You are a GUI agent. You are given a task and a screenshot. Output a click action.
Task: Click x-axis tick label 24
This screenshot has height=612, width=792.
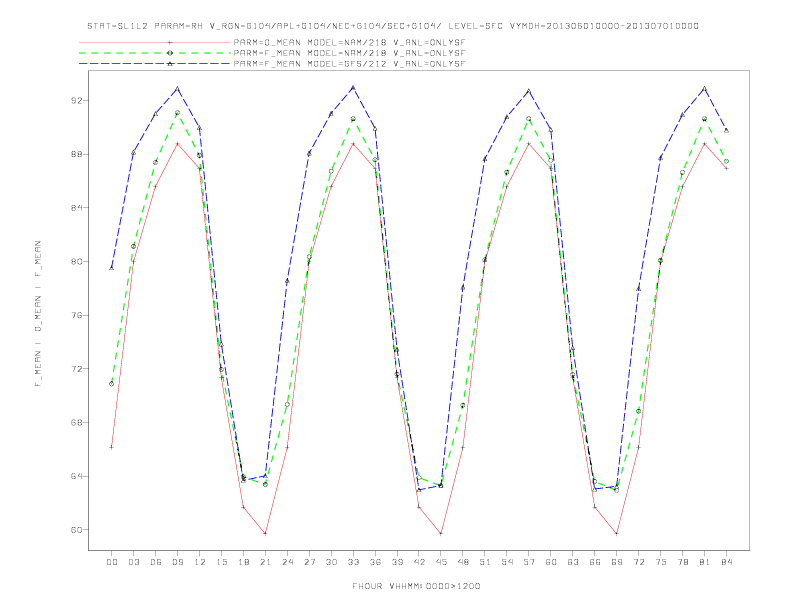[287, 562]
